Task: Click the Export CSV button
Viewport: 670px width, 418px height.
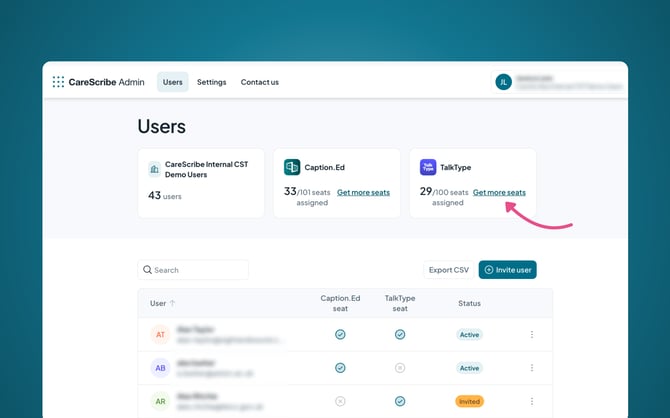Action: (448, 270)
